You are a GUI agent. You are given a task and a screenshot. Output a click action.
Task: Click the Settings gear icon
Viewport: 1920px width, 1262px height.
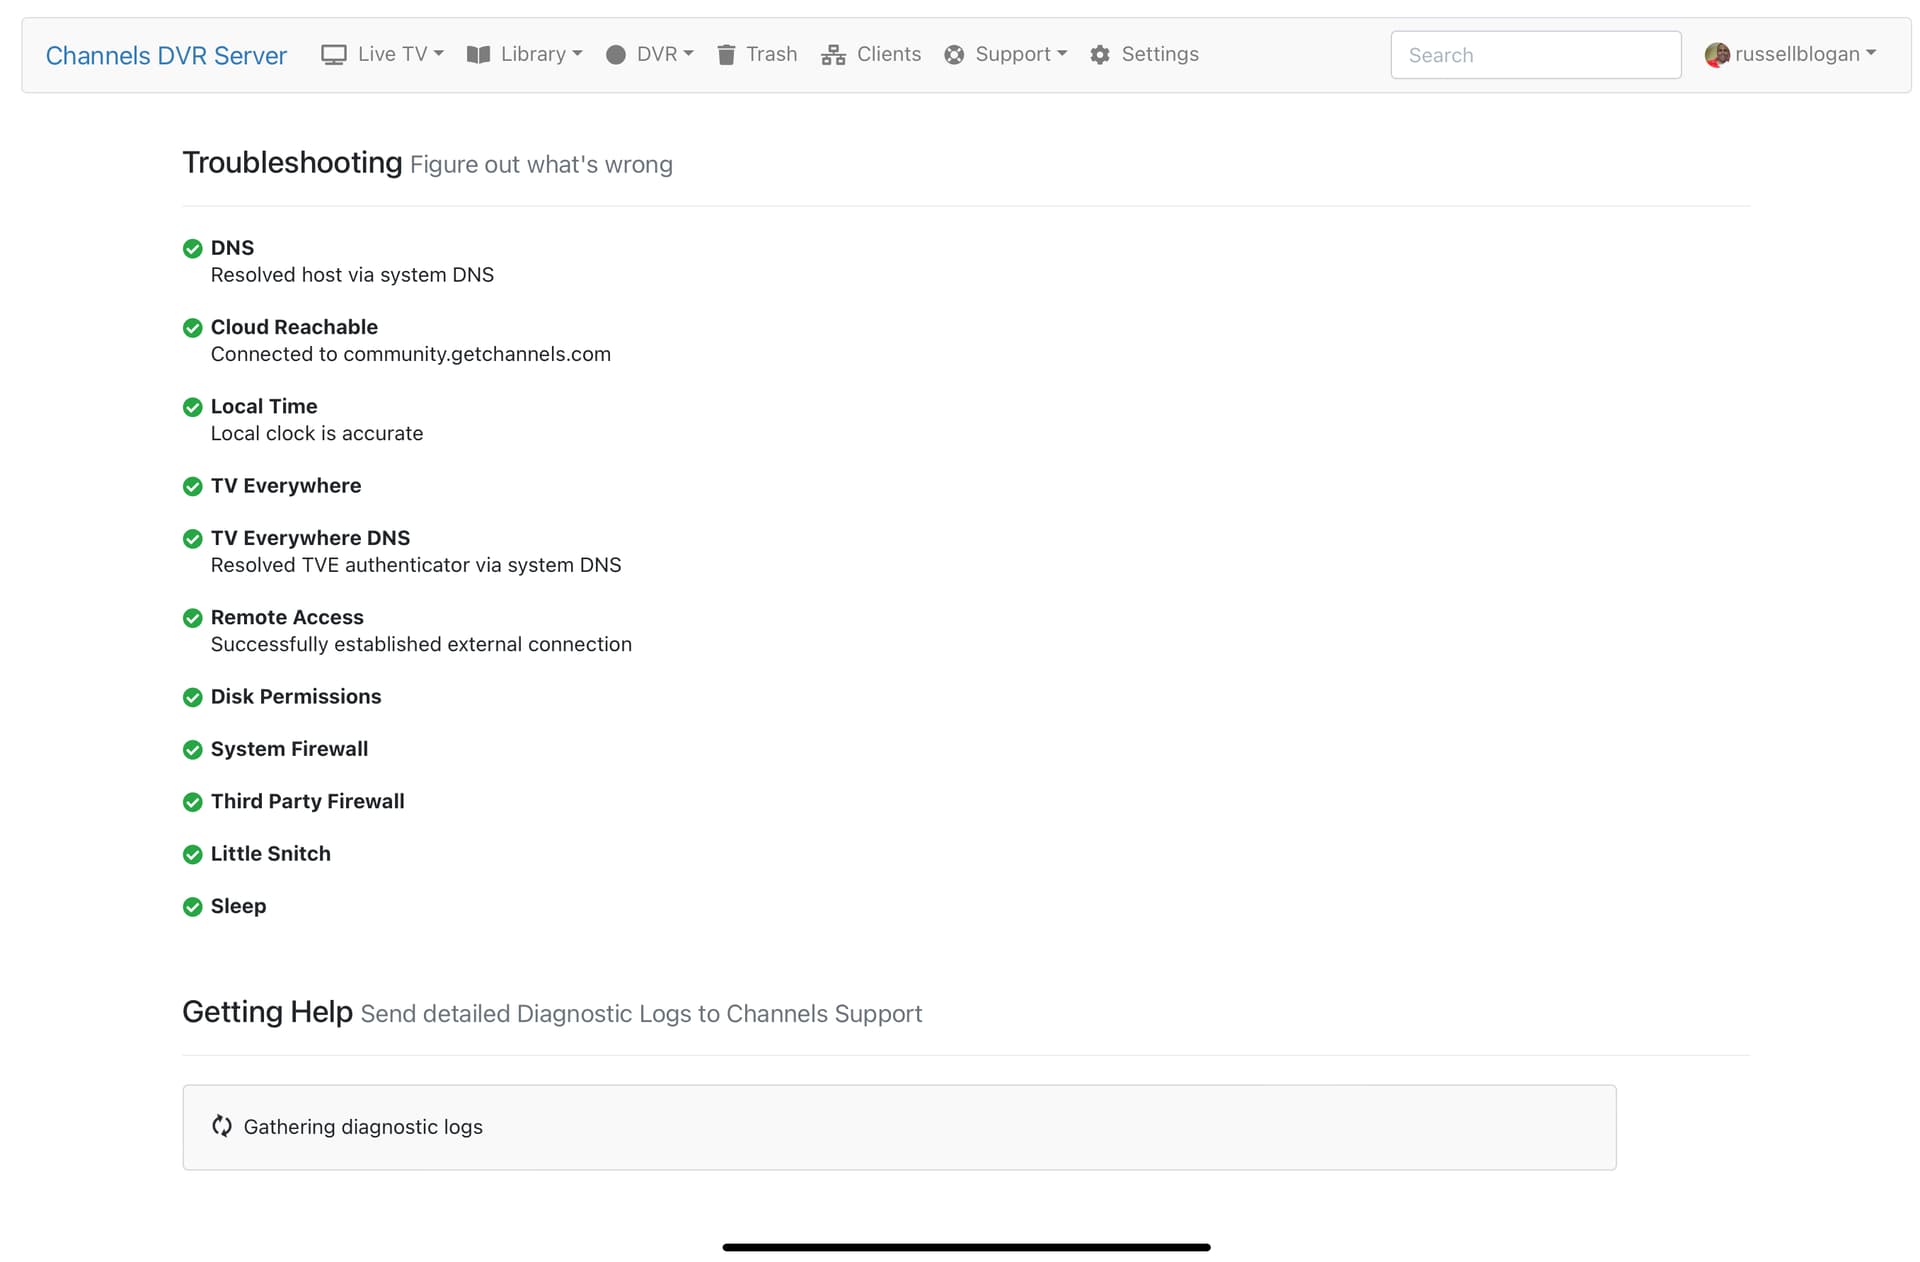point(1100,55)
